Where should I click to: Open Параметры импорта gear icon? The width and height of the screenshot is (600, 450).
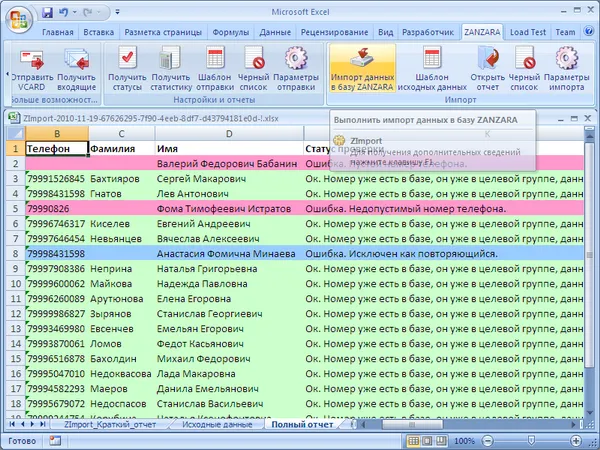point(566,59)
